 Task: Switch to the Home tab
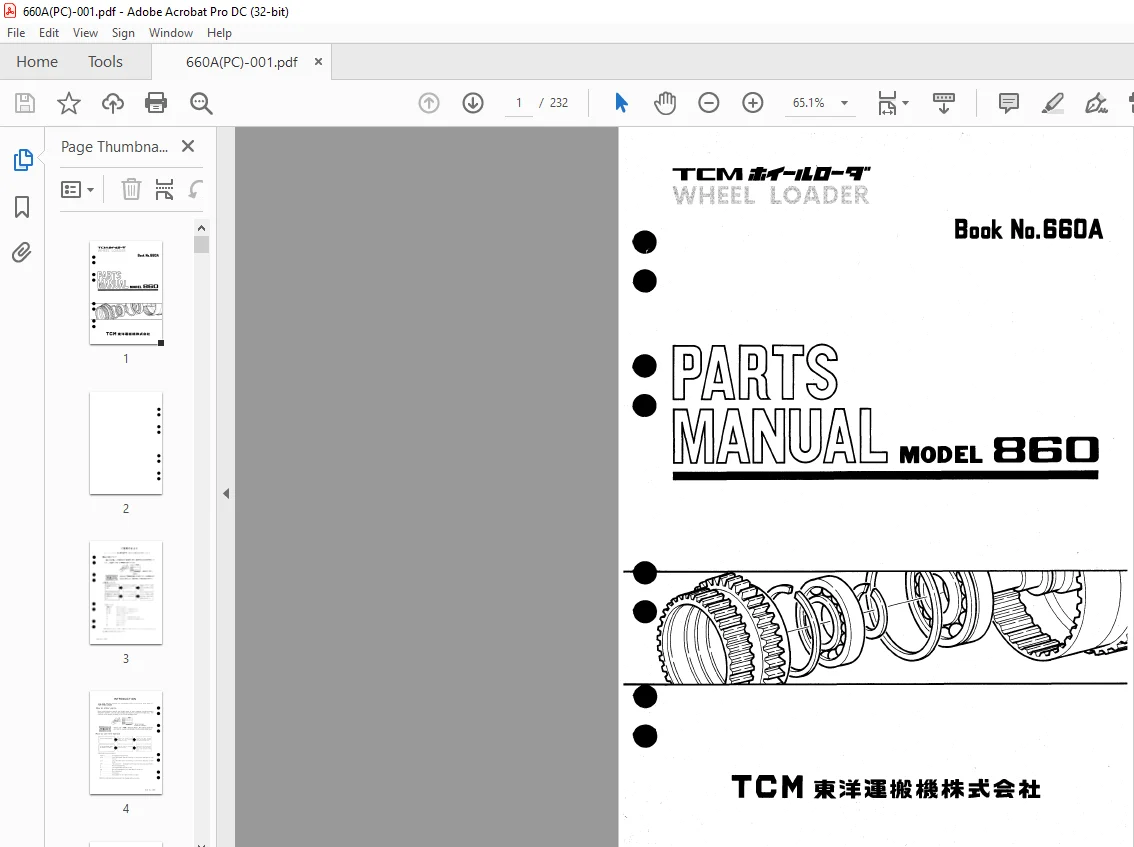[x=37, y=61]
